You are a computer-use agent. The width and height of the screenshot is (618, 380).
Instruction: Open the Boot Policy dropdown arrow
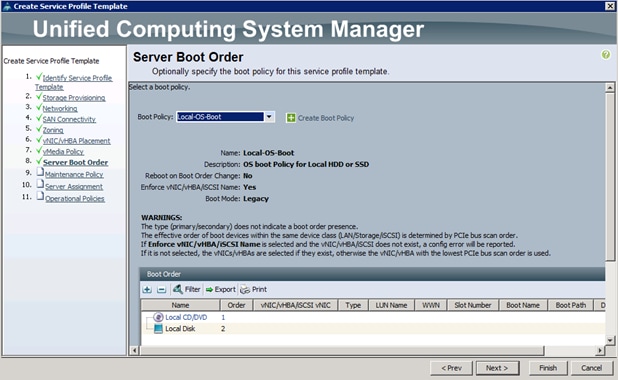coord(269,117)
